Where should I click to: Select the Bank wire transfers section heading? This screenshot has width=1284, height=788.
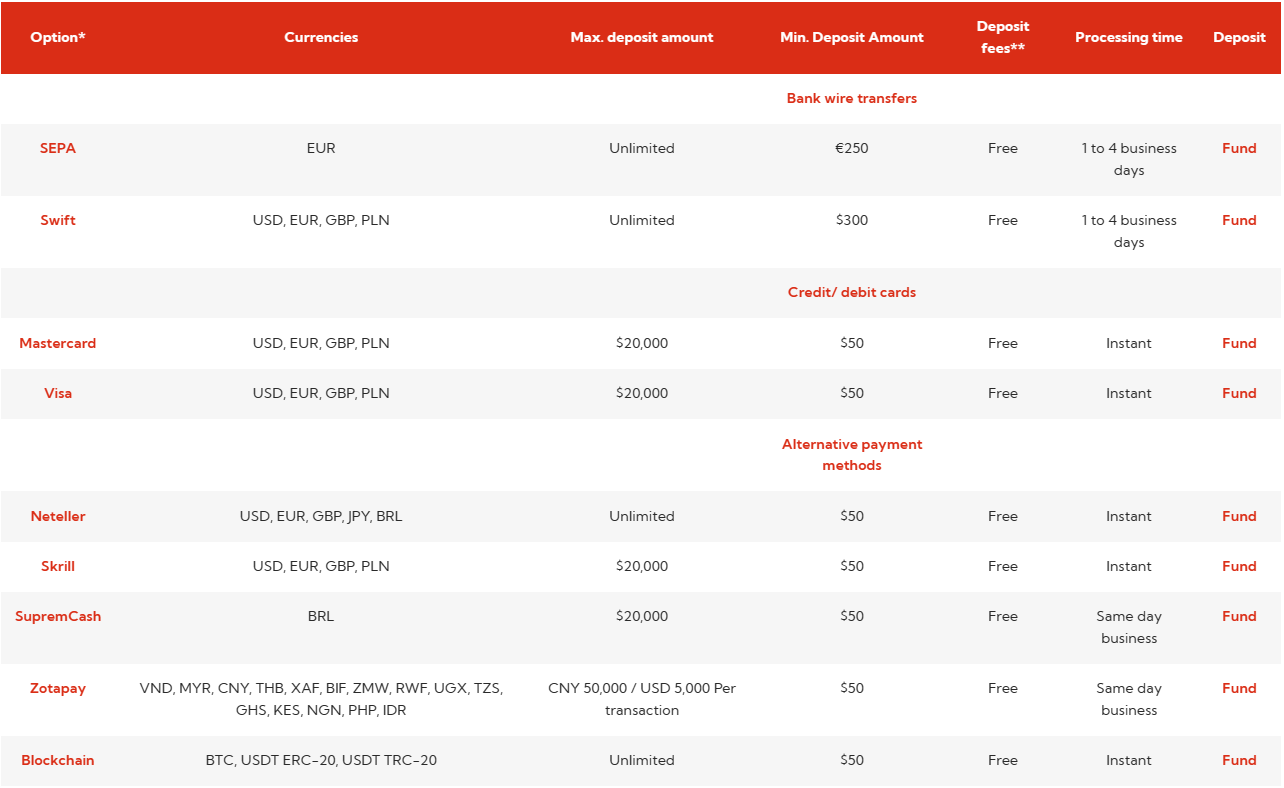[x=852, y=98]
